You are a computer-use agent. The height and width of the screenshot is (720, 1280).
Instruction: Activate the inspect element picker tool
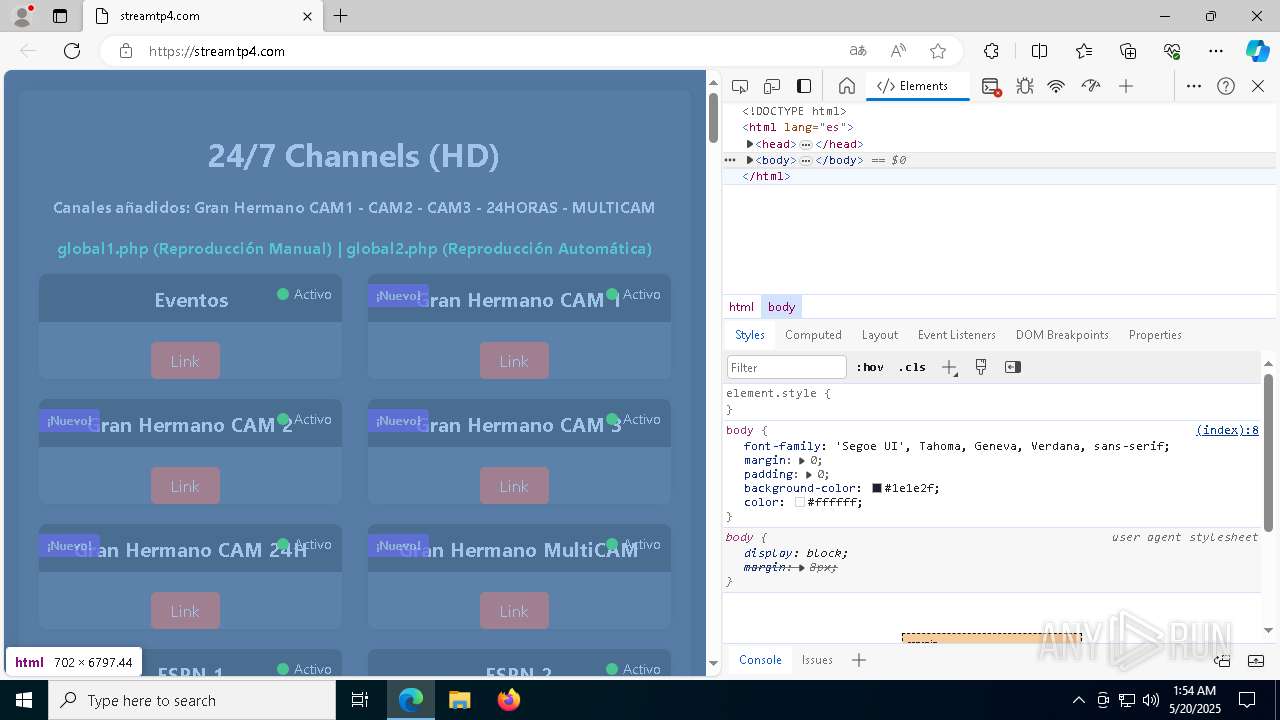pos(740,86)
